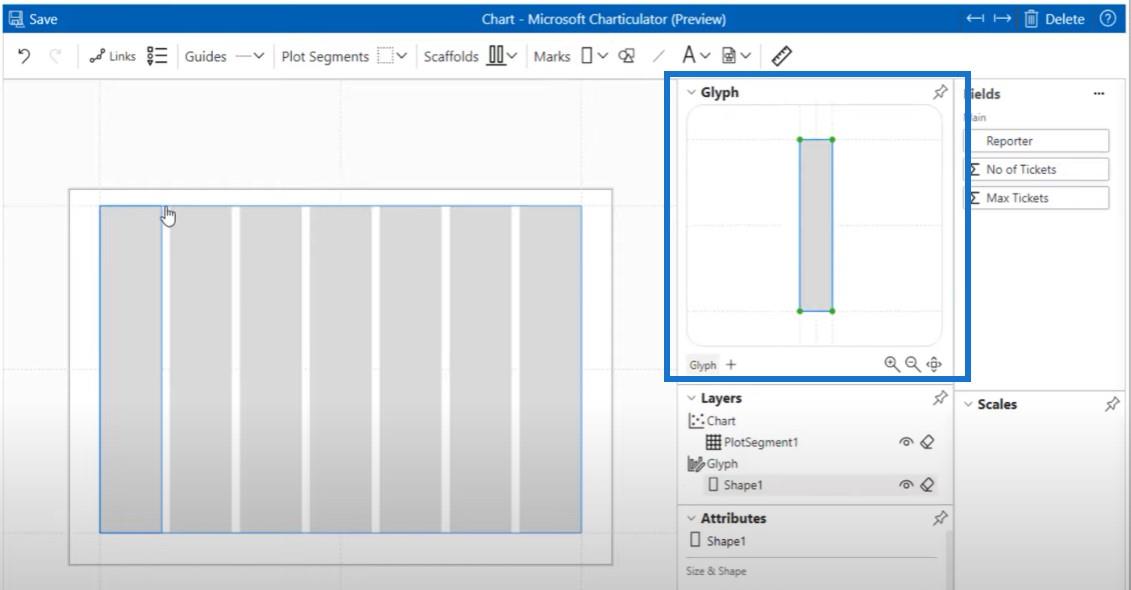Redo the last undone action

point(55,56)
